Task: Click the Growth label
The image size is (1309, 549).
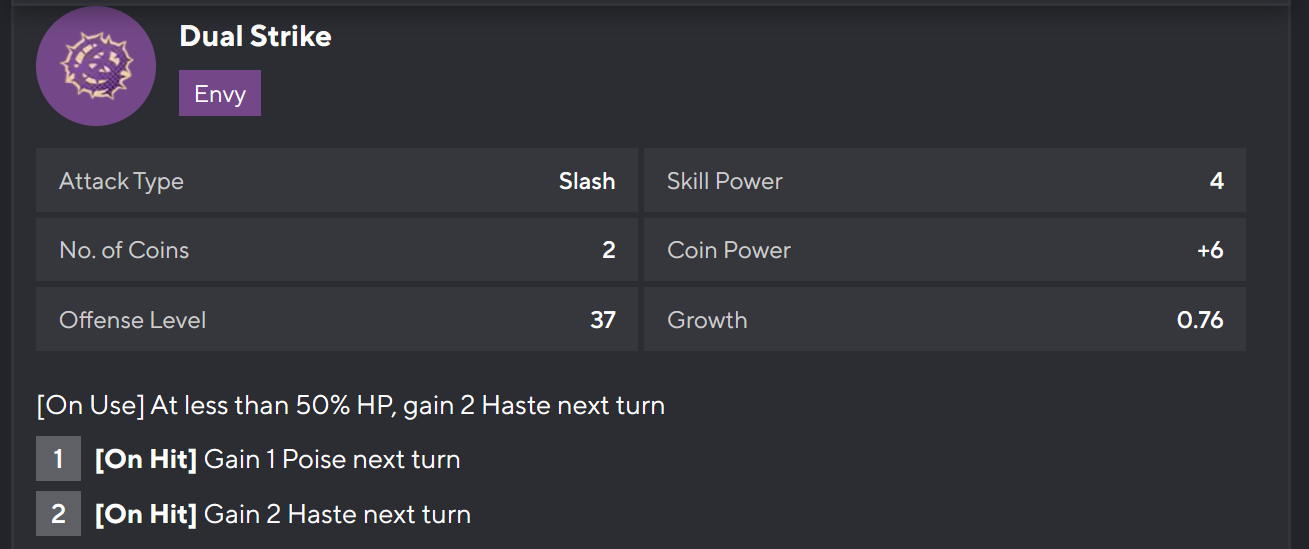Action: click(x=707, y=320)
